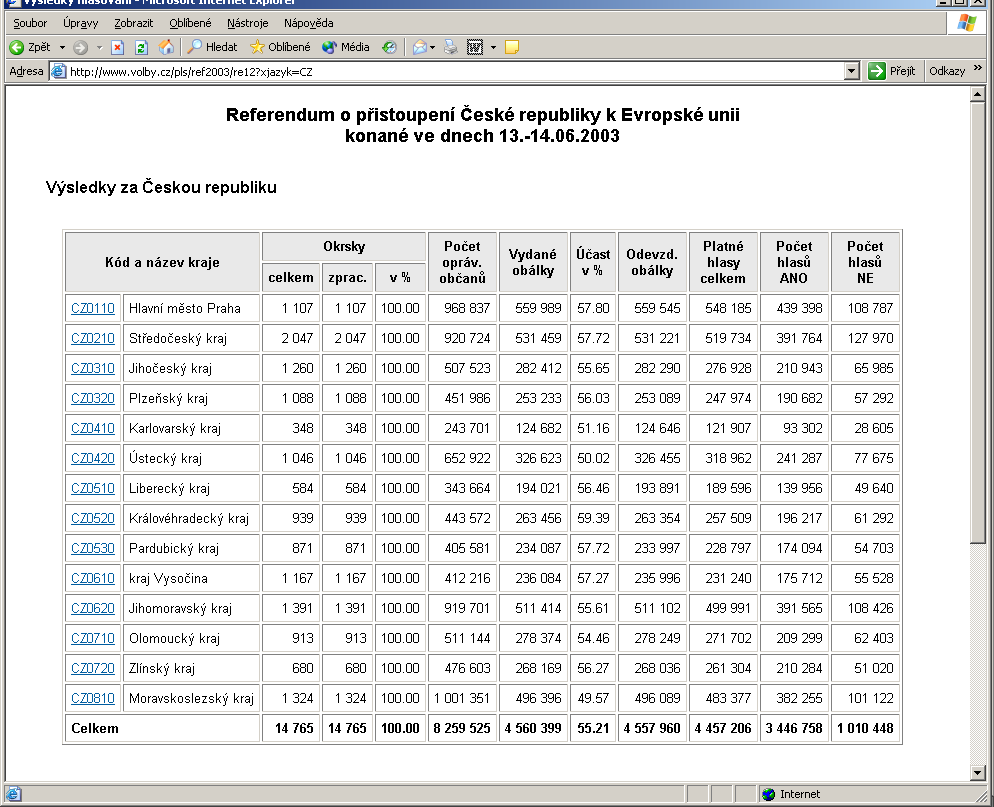The width and height of the screenshot is (994, 807).
Task: Open the Oblíbené menu in the menu bar
Action: 190,23
